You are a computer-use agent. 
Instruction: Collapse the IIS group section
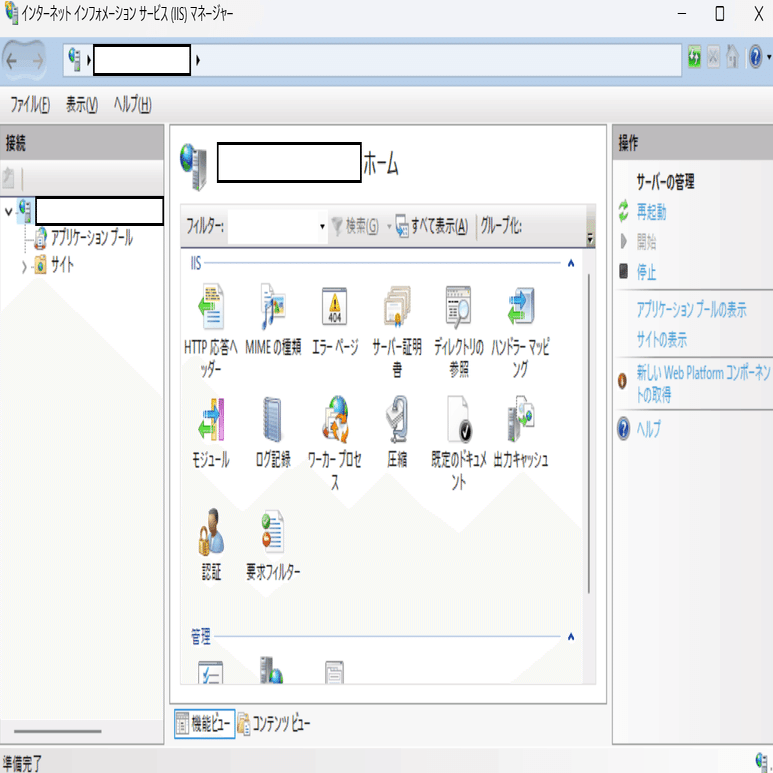coord(571,263)
